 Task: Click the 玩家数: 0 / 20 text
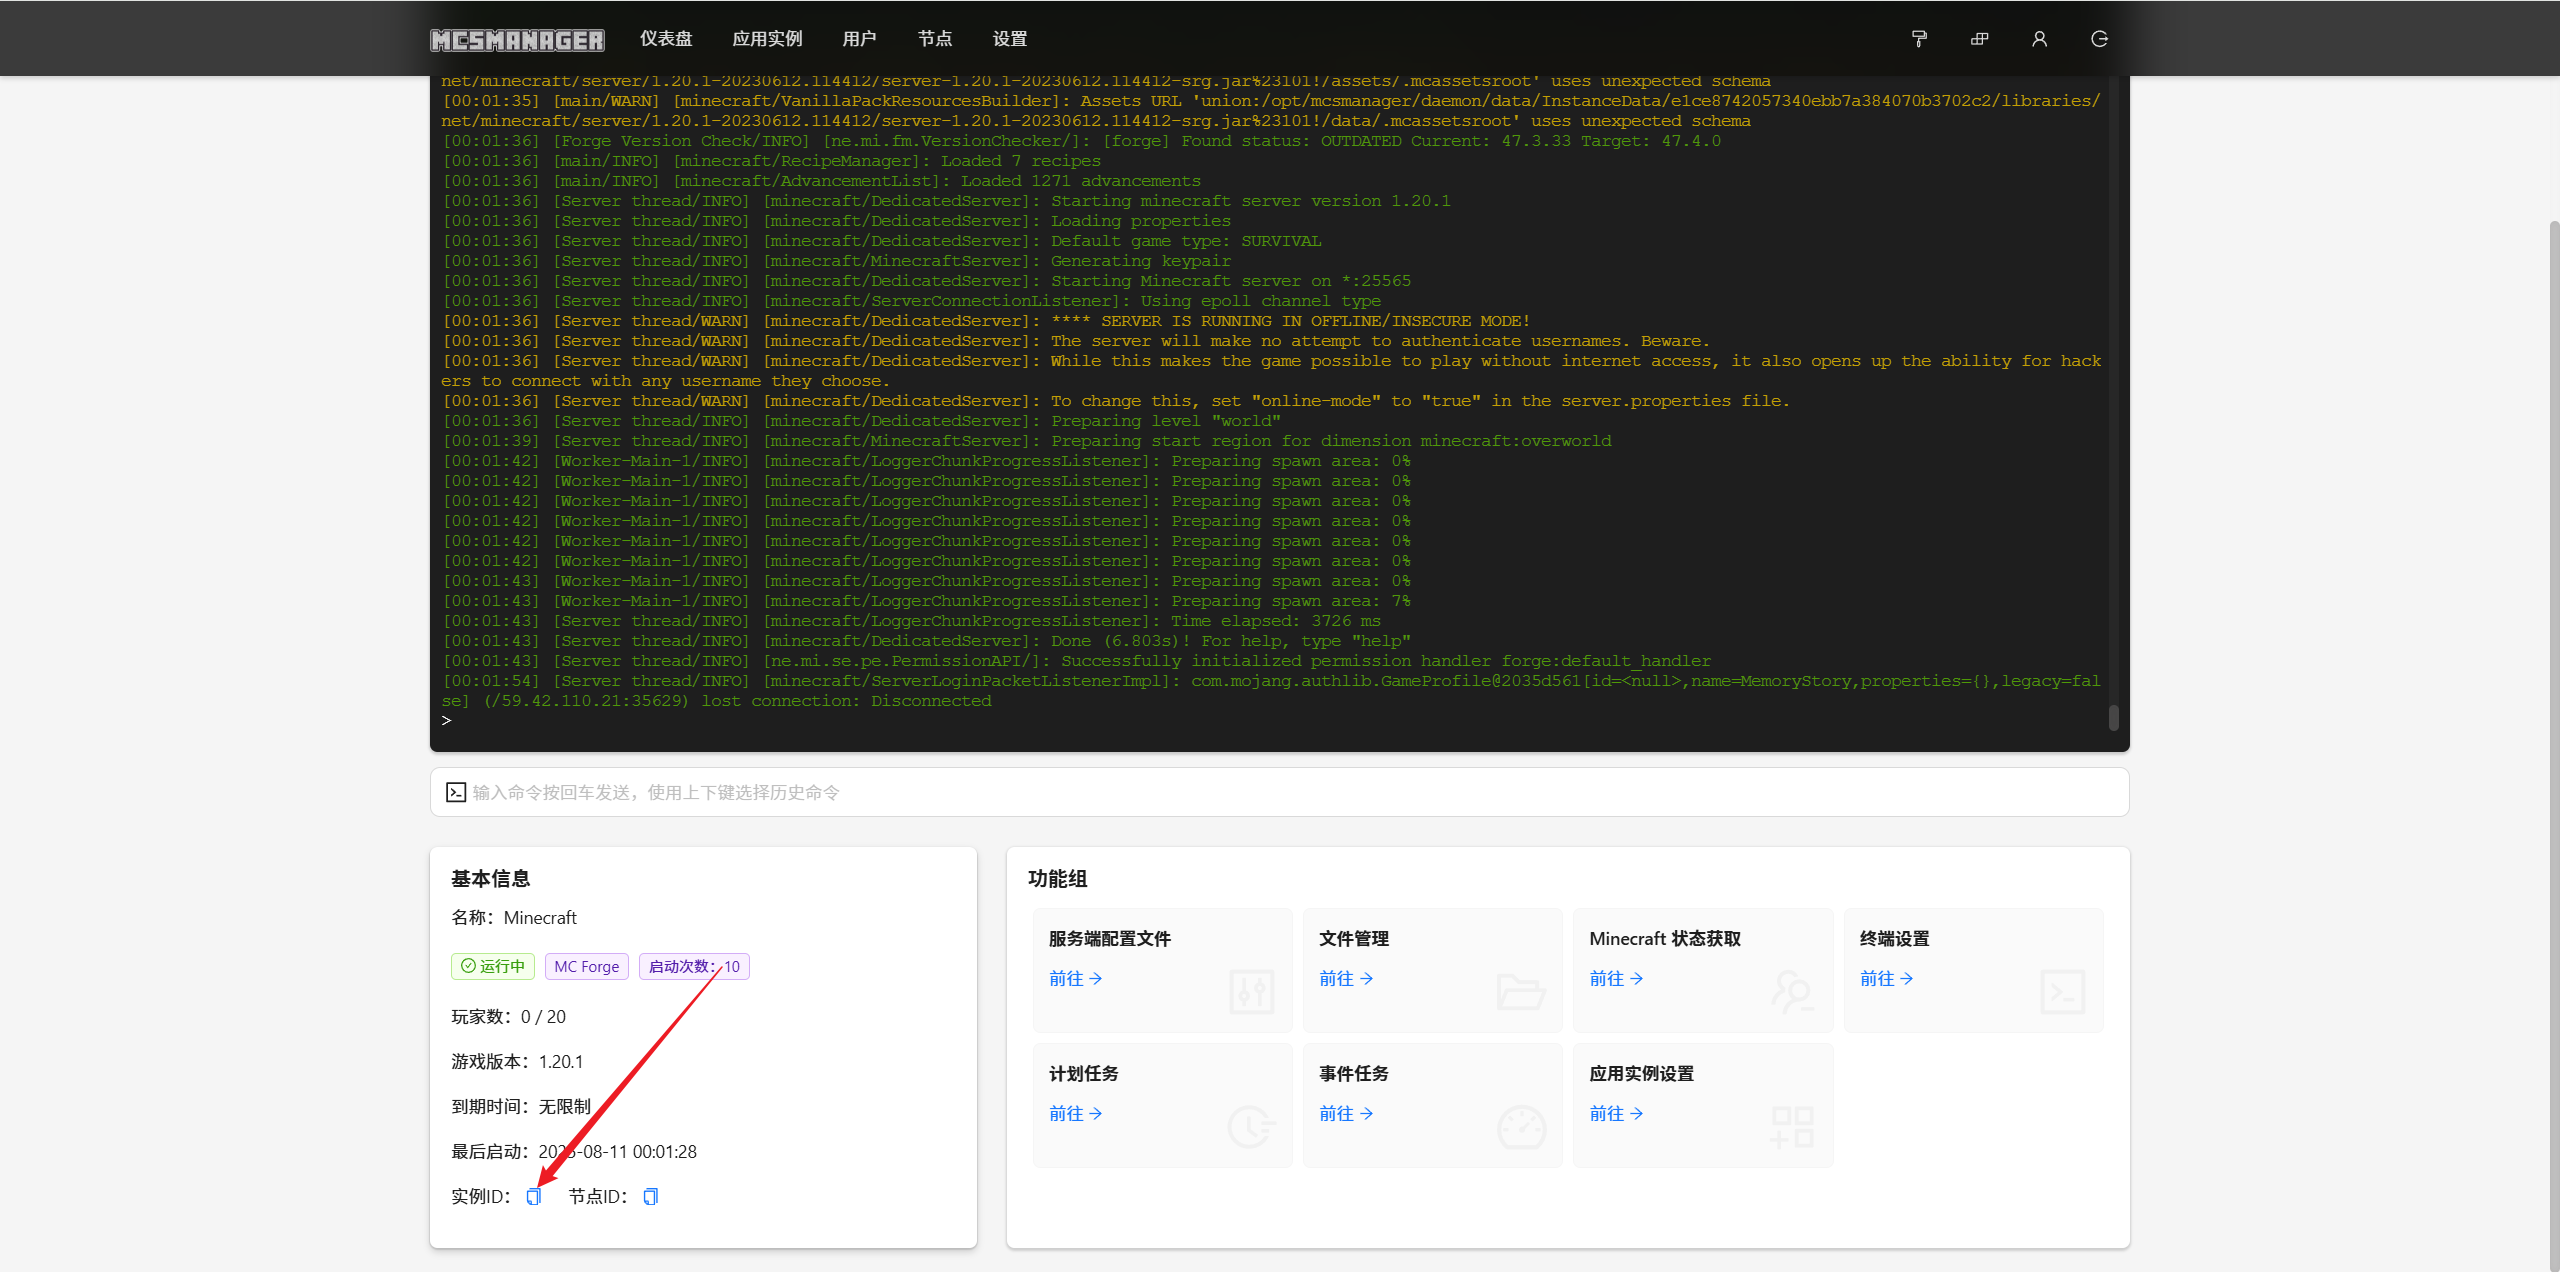tap(508, 1016)
